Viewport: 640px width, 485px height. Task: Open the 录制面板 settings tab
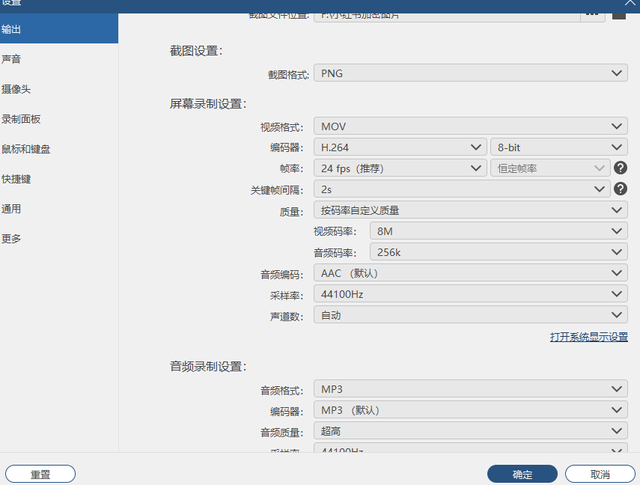coord(59,119)
